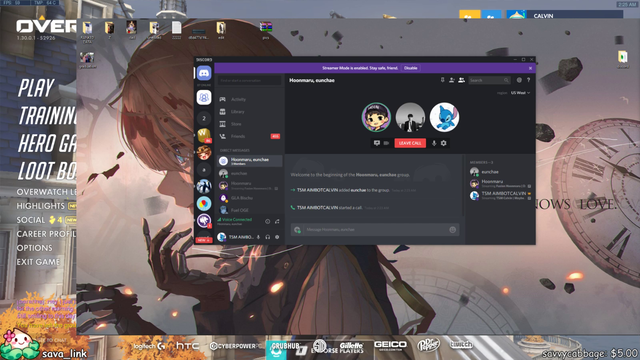Viewport: 640px width, 360px height.
Task: Expand the server folder labeled 2
Action: [x=204, y=118]
